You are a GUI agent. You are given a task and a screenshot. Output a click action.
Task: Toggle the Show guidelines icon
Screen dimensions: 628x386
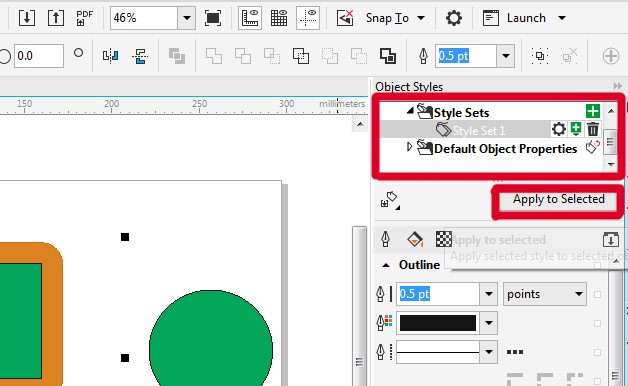click(x=308, y=18)
